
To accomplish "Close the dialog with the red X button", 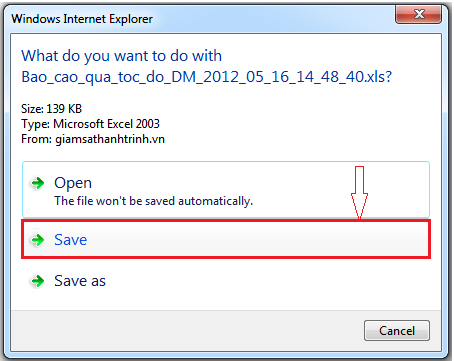I will (x=418, y=14).
